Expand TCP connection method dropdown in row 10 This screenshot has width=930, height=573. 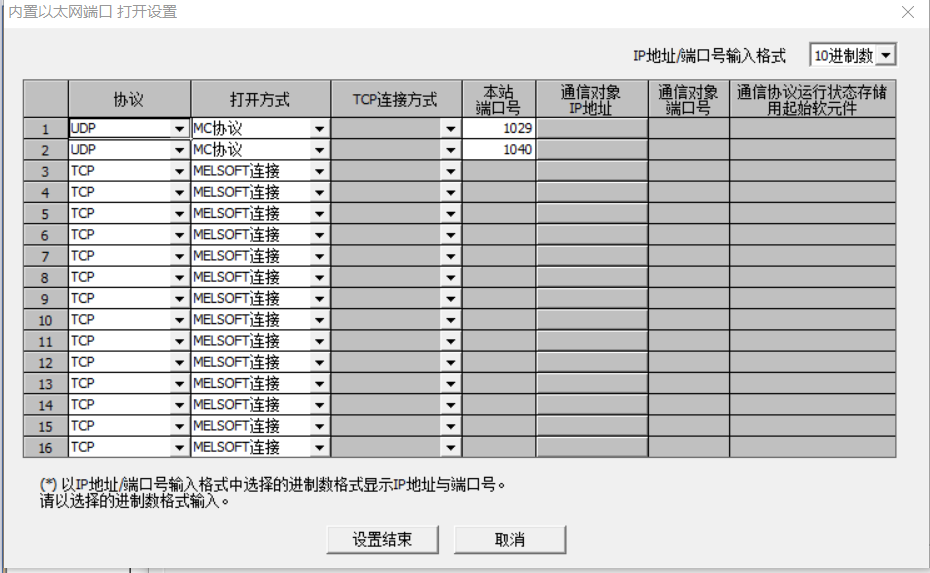click(x=451, y=320)
